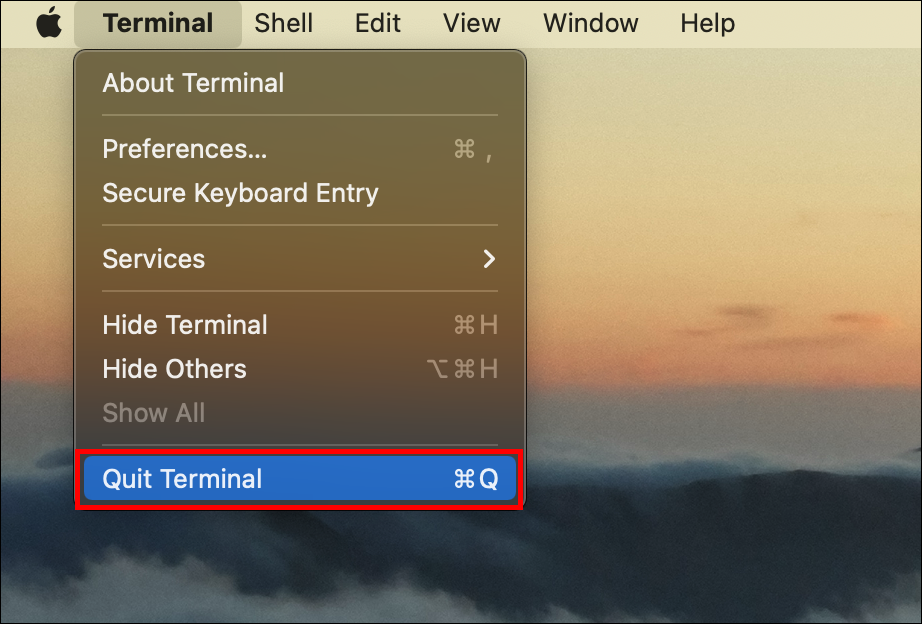922x624 pixels.
Task: Open the Window menu
Action: tap(591, 23)
